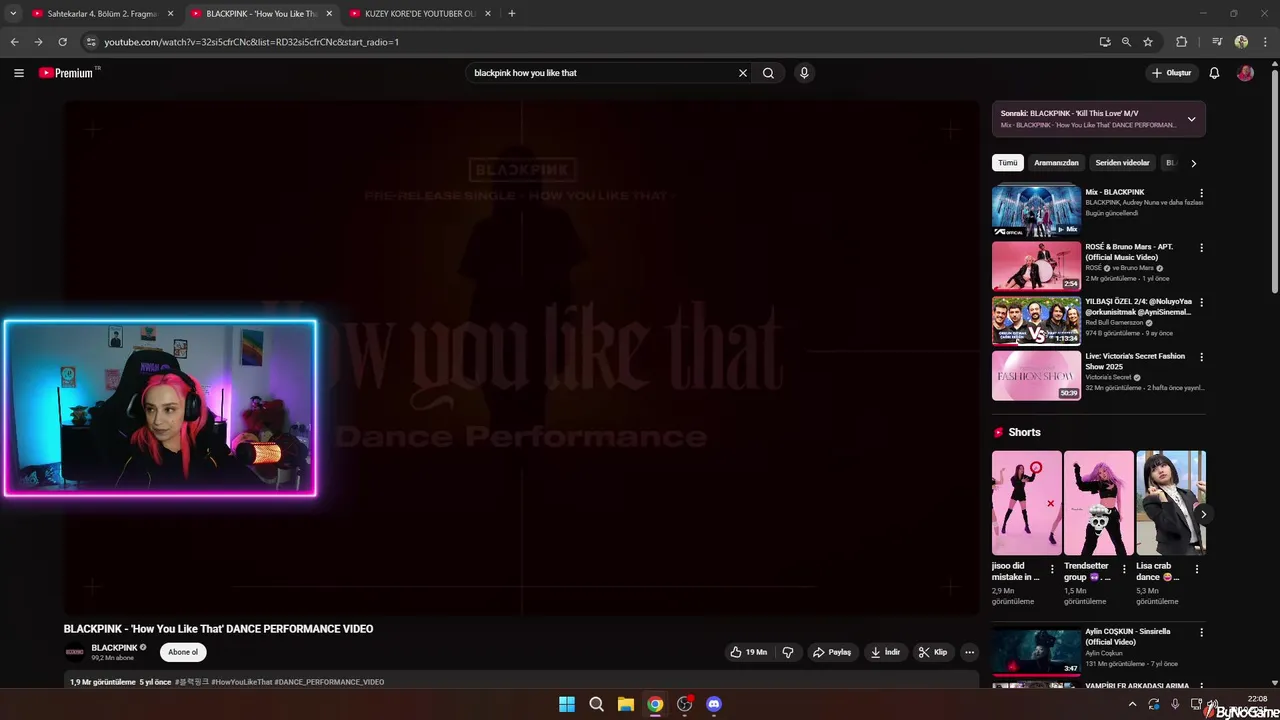Open BLACKPINK channel name link
Image resolution: width=1280 pixels, height=720 pixels.
(114, 648)
